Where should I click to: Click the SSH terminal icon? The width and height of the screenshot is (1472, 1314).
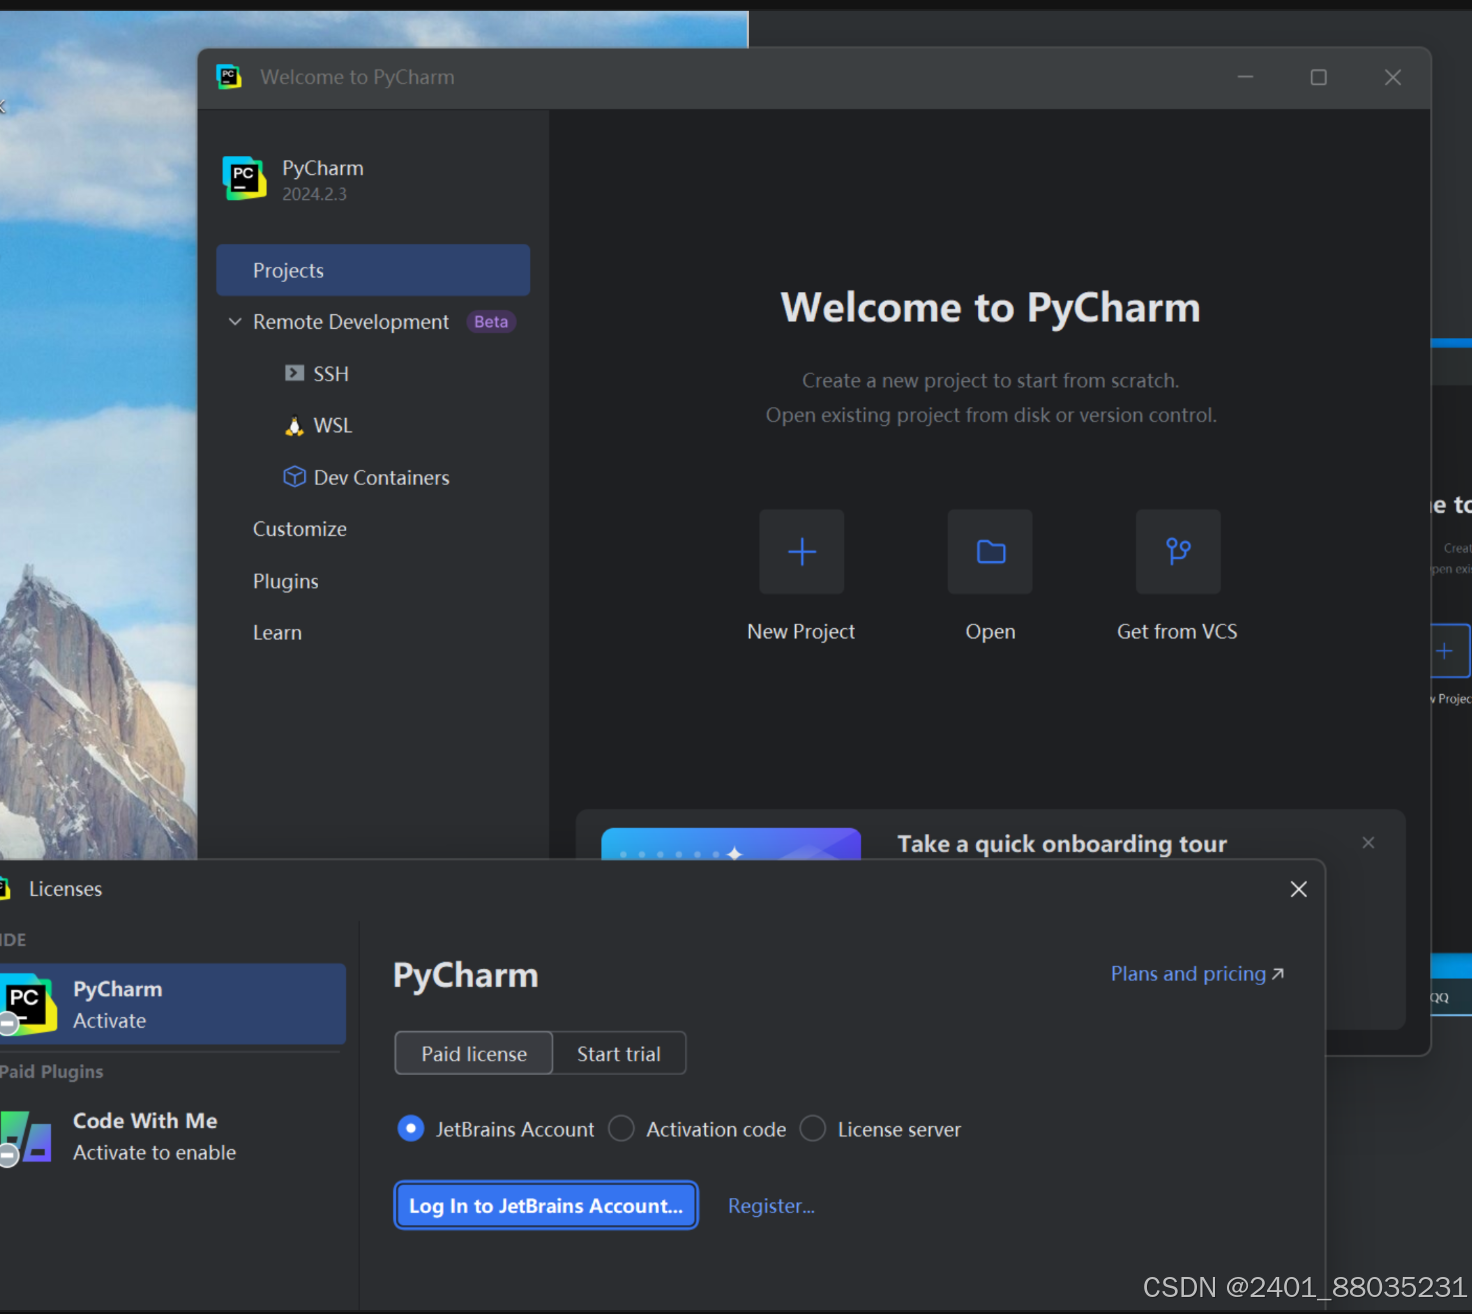pyautogui.click(x=294, y=373)
